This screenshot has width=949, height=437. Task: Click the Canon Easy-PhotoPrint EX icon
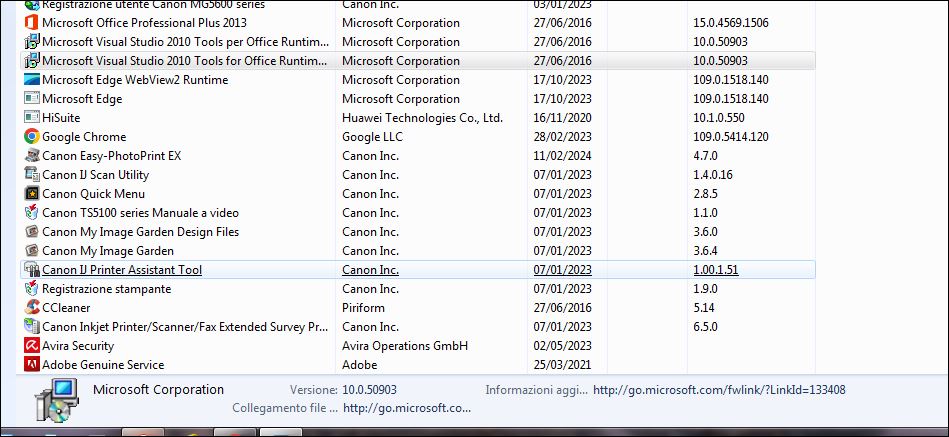31,156
